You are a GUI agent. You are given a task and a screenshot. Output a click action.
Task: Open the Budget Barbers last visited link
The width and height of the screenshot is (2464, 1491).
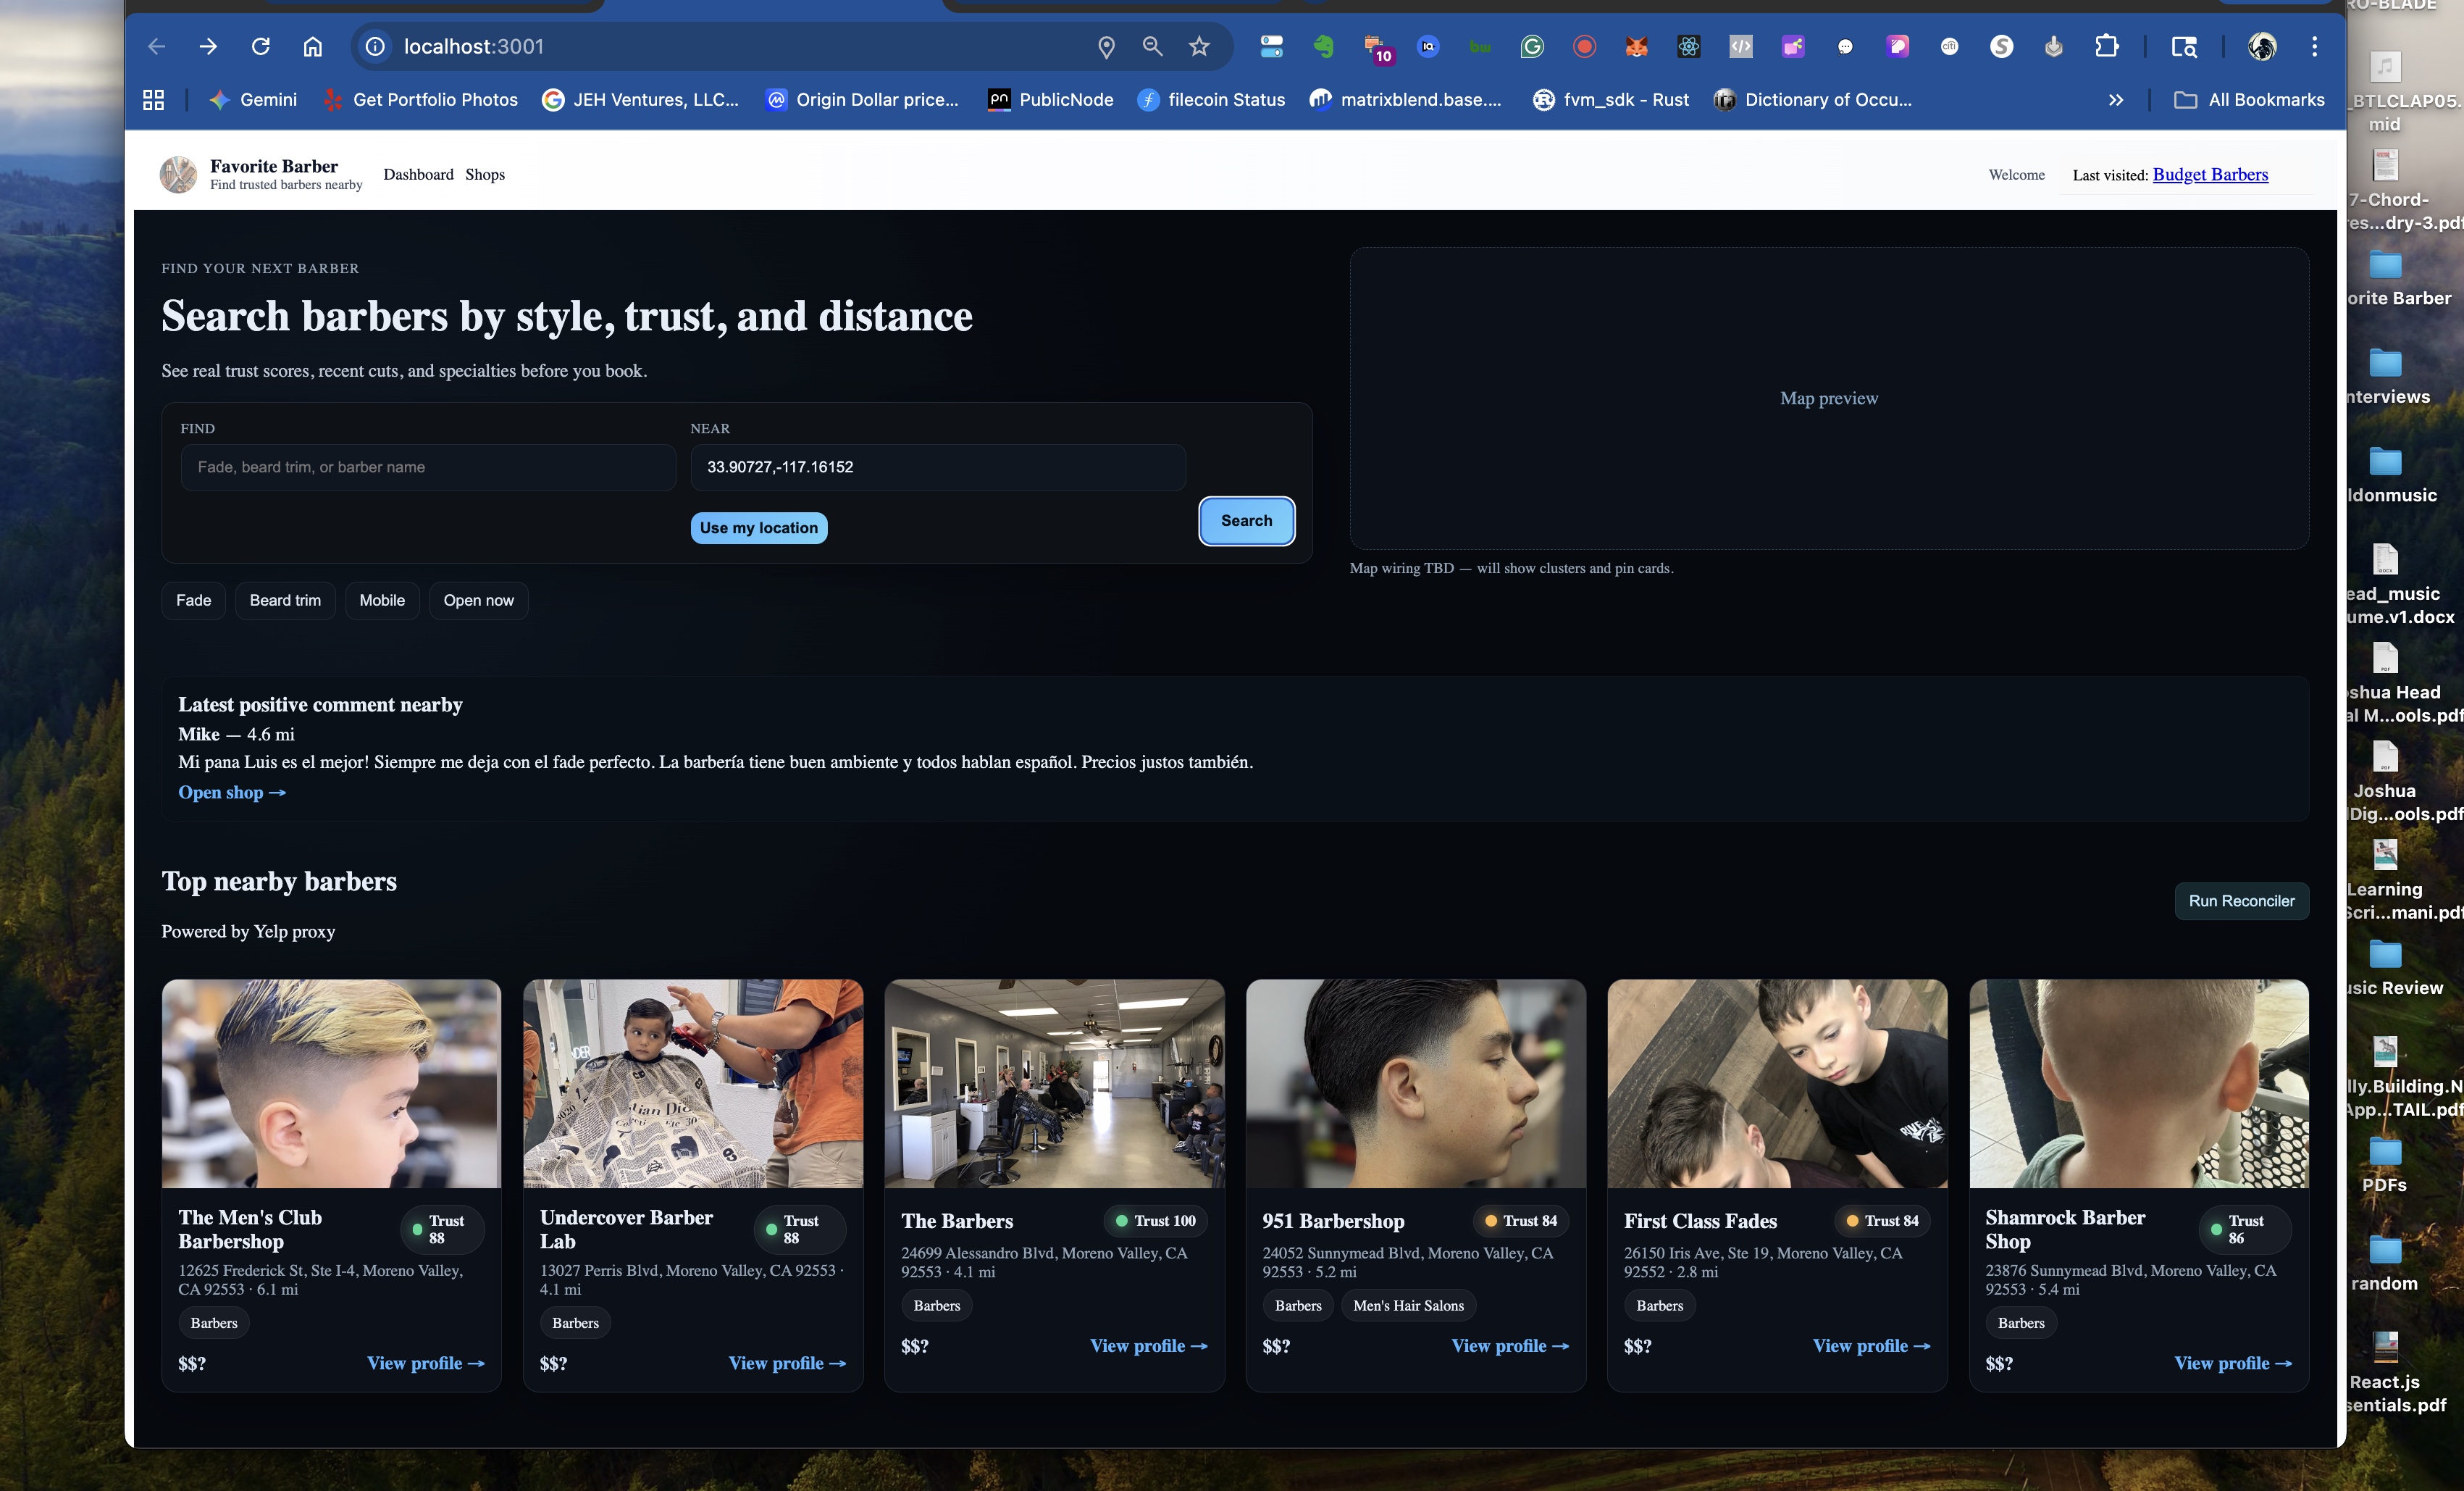(x=2209, y=174)
